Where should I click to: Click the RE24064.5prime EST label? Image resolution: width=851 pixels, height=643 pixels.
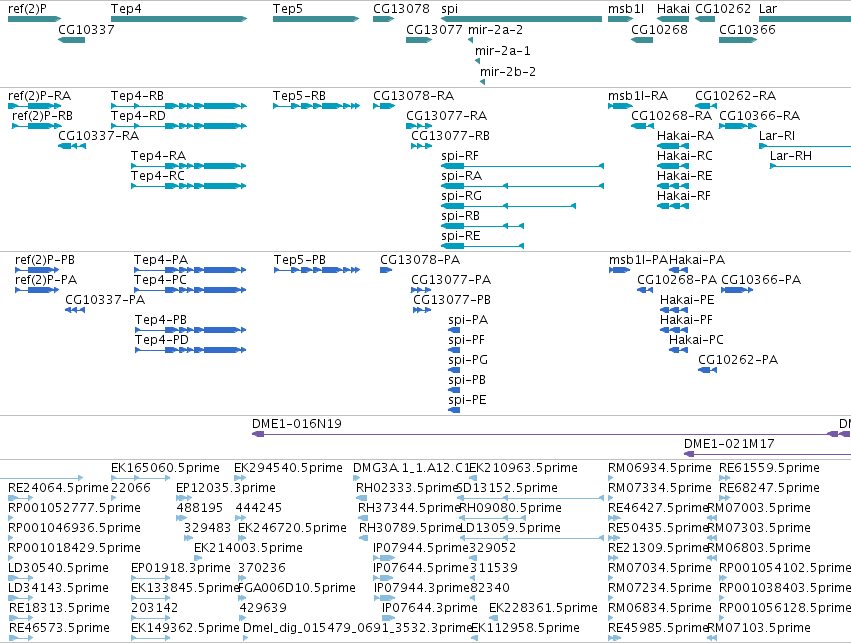[x=59, y=488]
